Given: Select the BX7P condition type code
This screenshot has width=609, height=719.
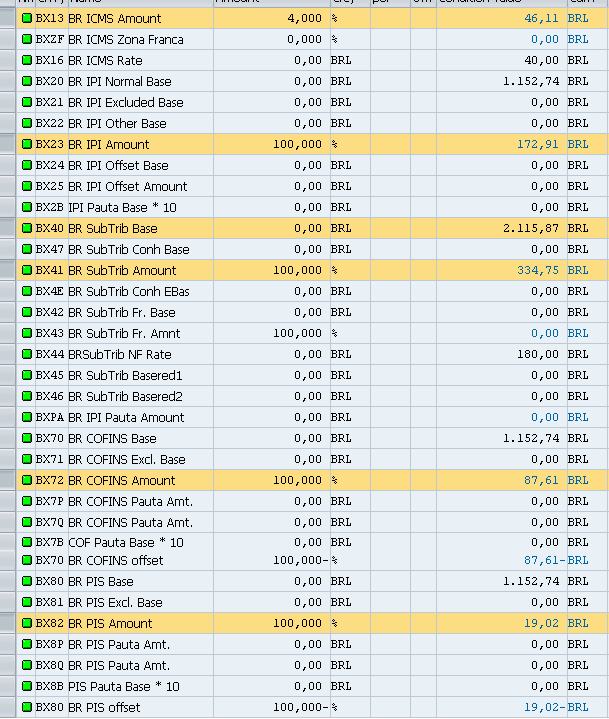Looking at the screenshot, I should click(x=49, y=501).
